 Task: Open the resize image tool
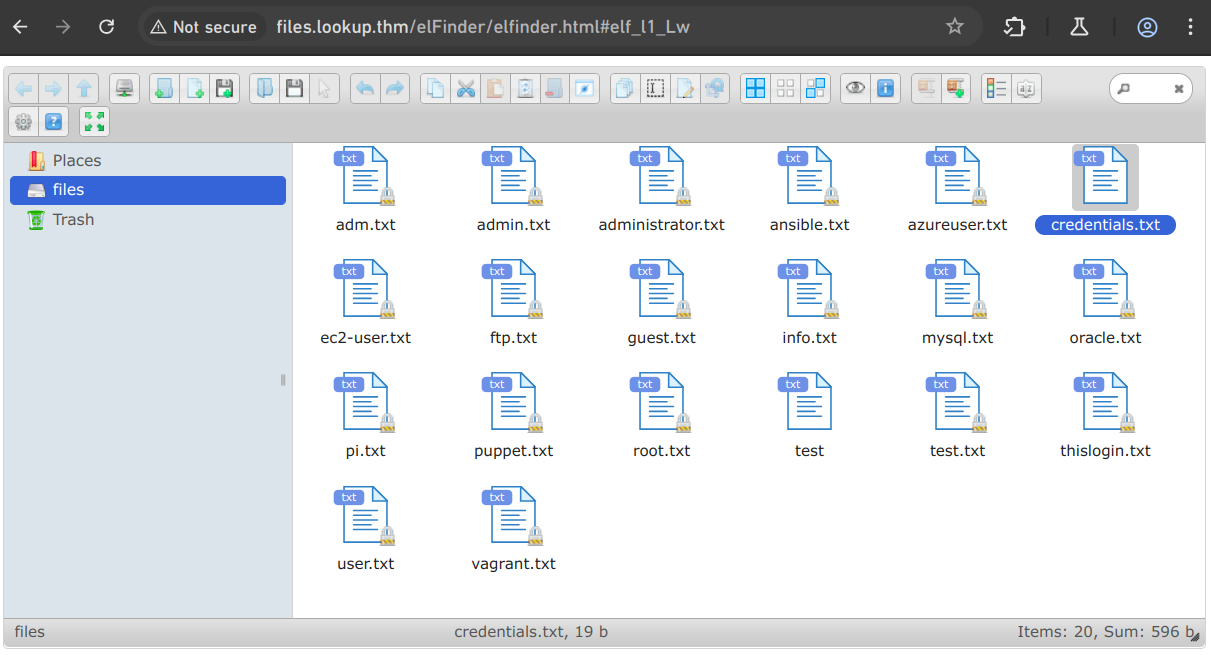pyautogui.click(x=715, y=89)
